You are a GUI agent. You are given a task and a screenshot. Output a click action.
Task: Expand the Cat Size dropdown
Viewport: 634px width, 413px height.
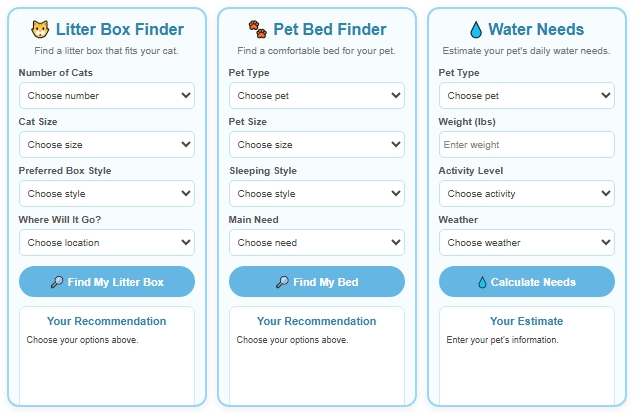(107, 144)
